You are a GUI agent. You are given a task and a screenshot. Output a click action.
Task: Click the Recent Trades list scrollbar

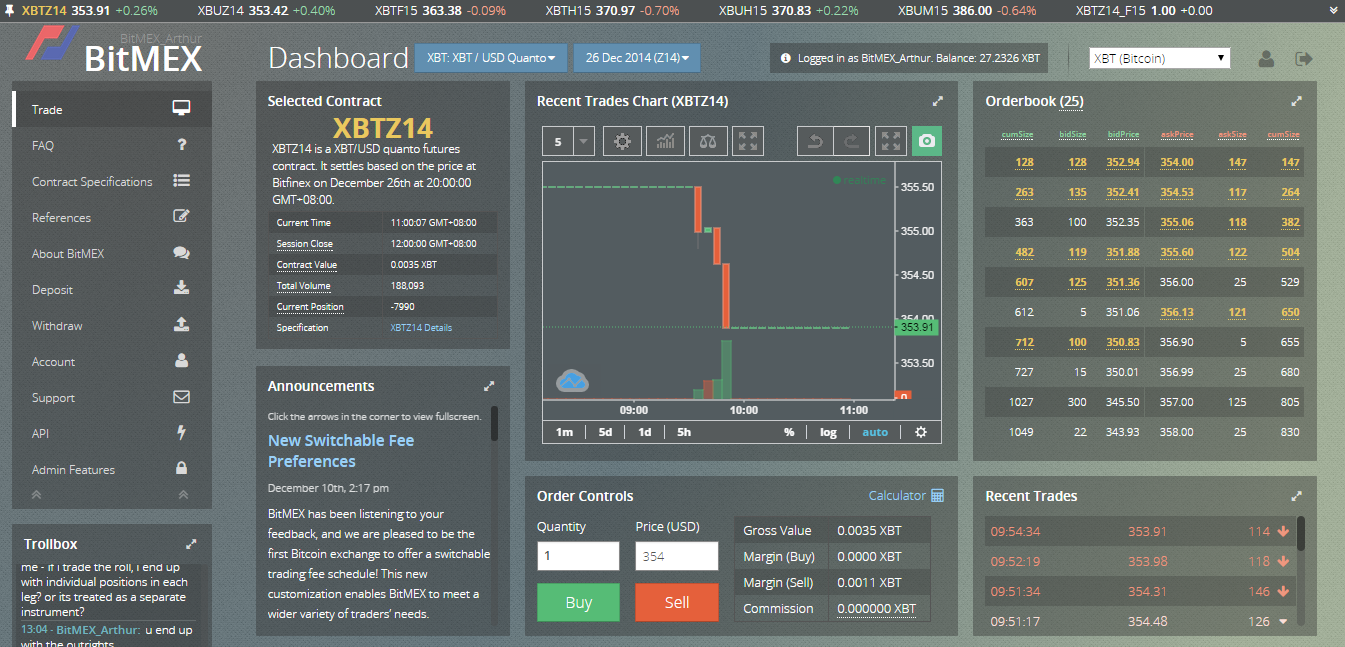pyautogui.click(x=1301, y=533)
